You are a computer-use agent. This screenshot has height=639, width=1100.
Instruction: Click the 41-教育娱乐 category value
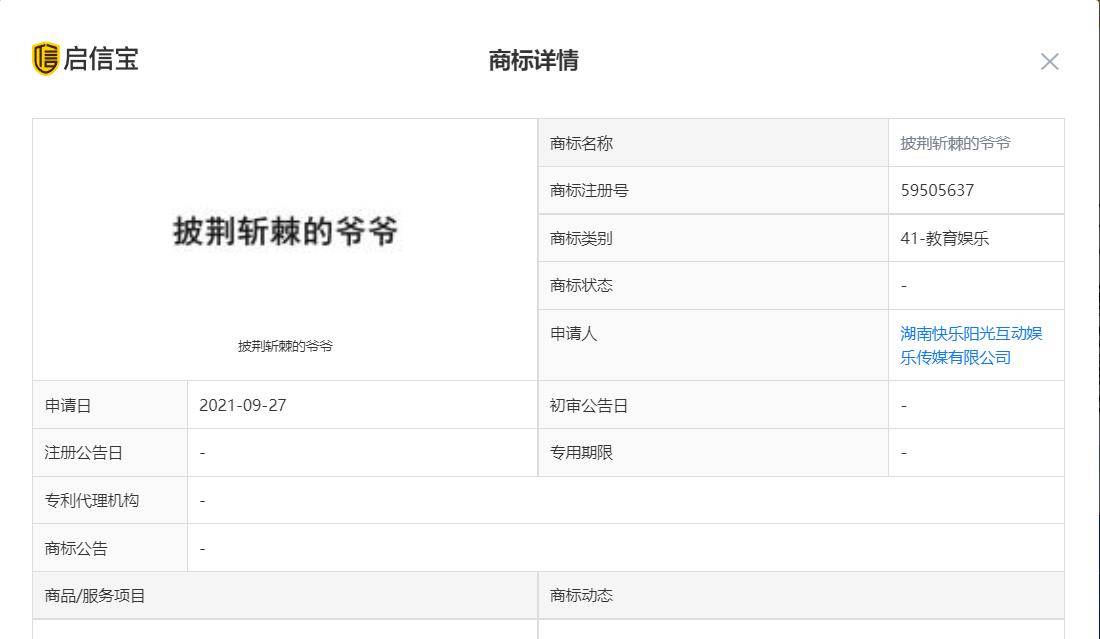(945, 238)
